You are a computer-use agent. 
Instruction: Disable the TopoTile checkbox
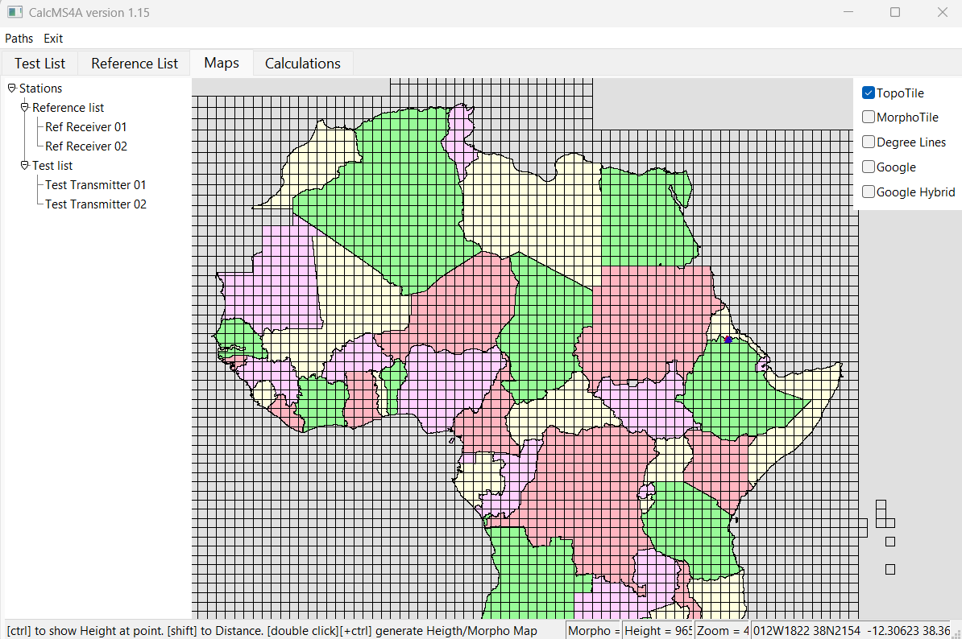click(x=868, y=92)
